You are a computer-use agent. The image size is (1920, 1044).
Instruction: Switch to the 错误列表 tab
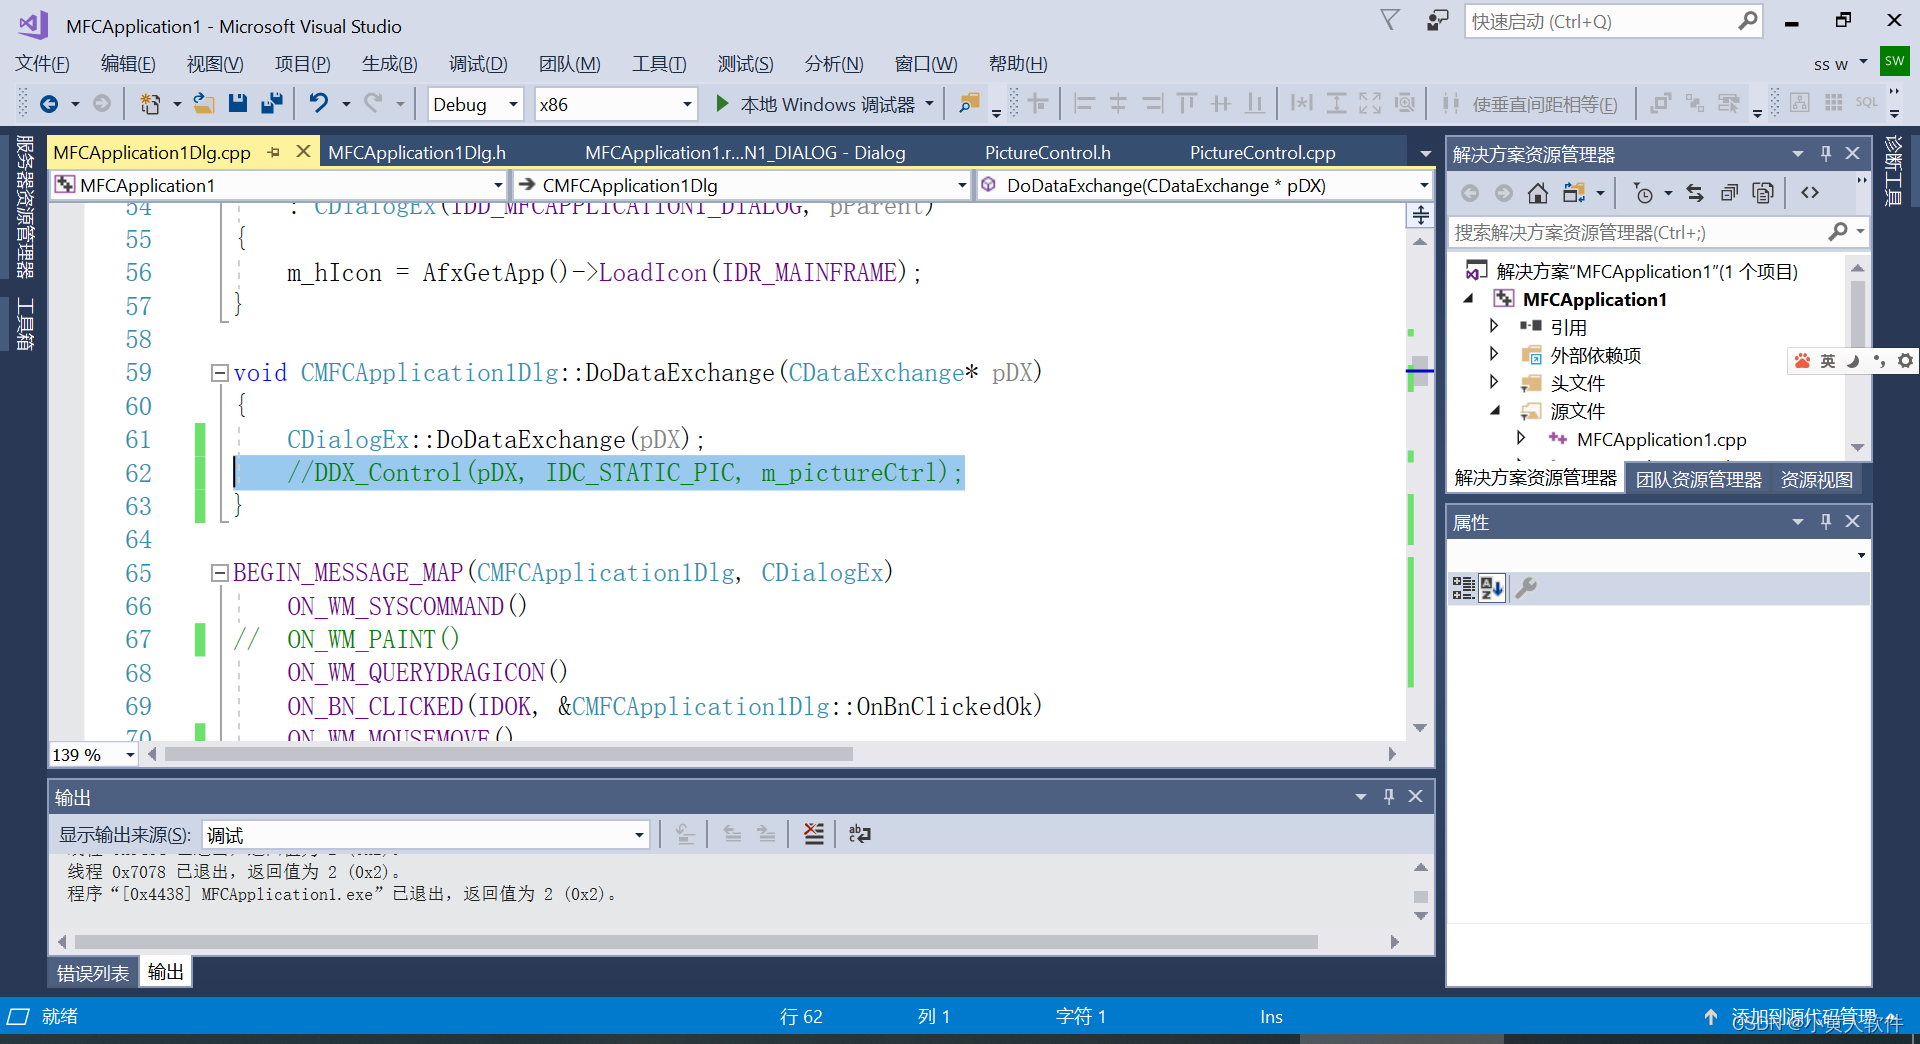(x=92, y=972)
